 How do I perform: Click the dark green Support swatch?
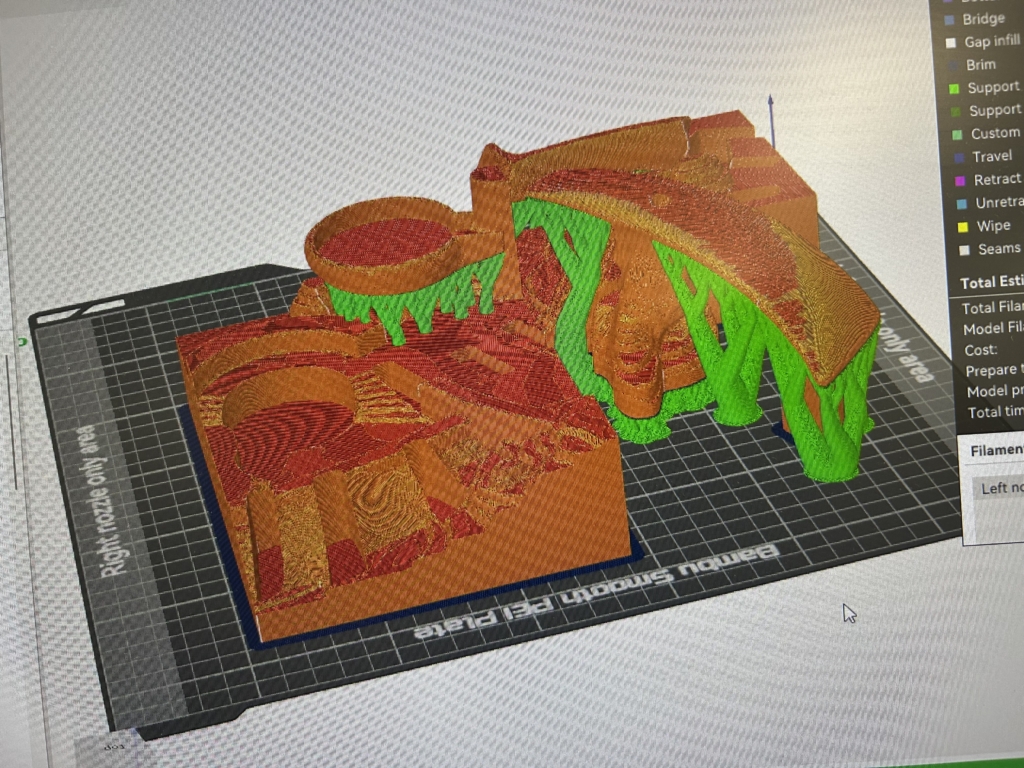click(955, 112)
